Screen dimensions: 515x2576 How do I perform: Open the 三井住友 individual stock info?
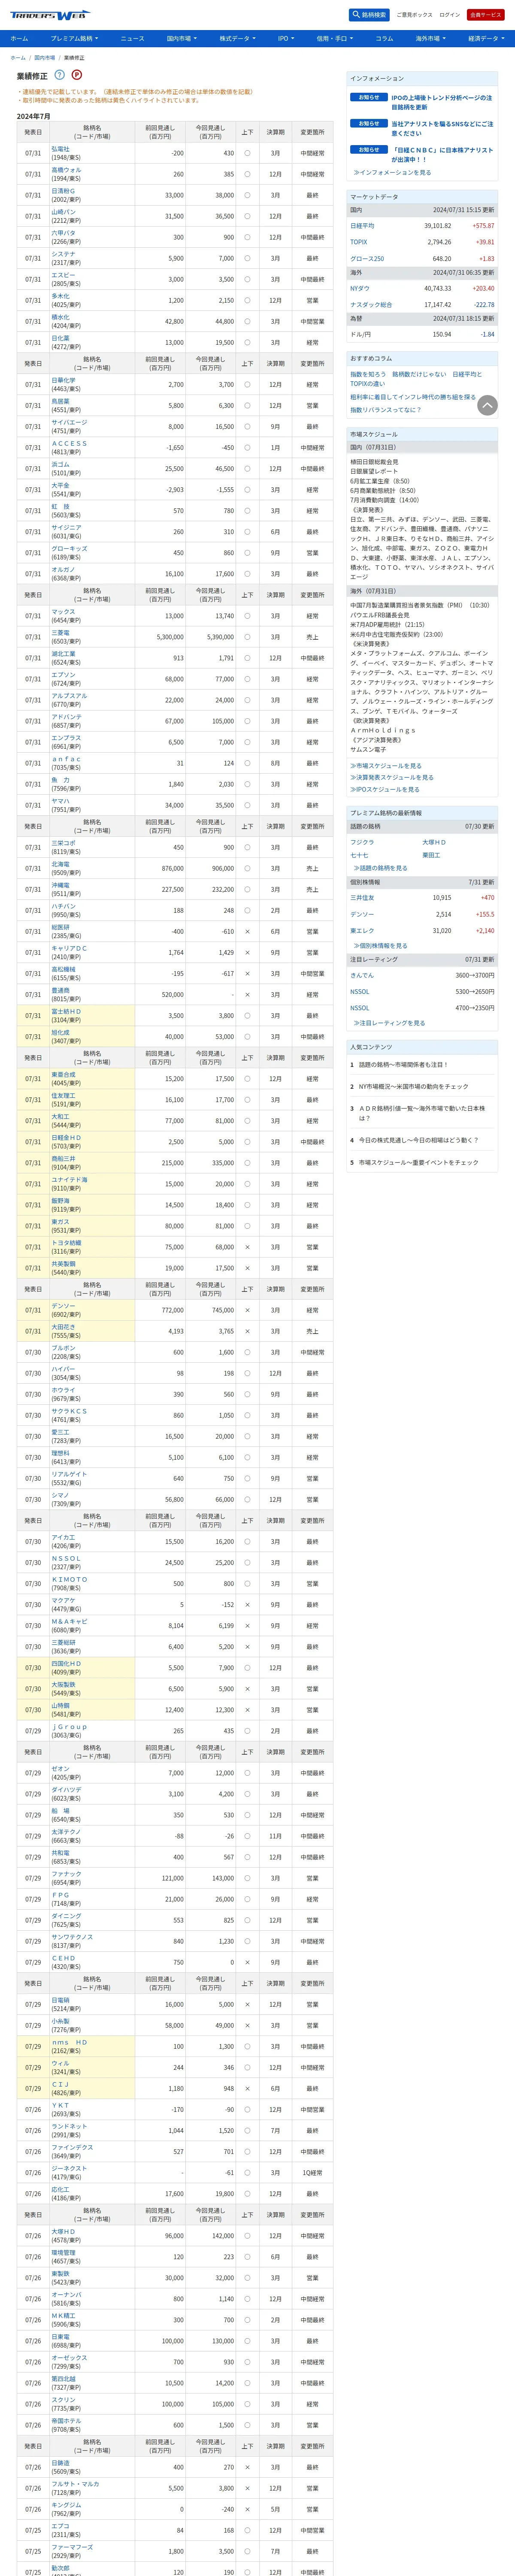[362, 898]
